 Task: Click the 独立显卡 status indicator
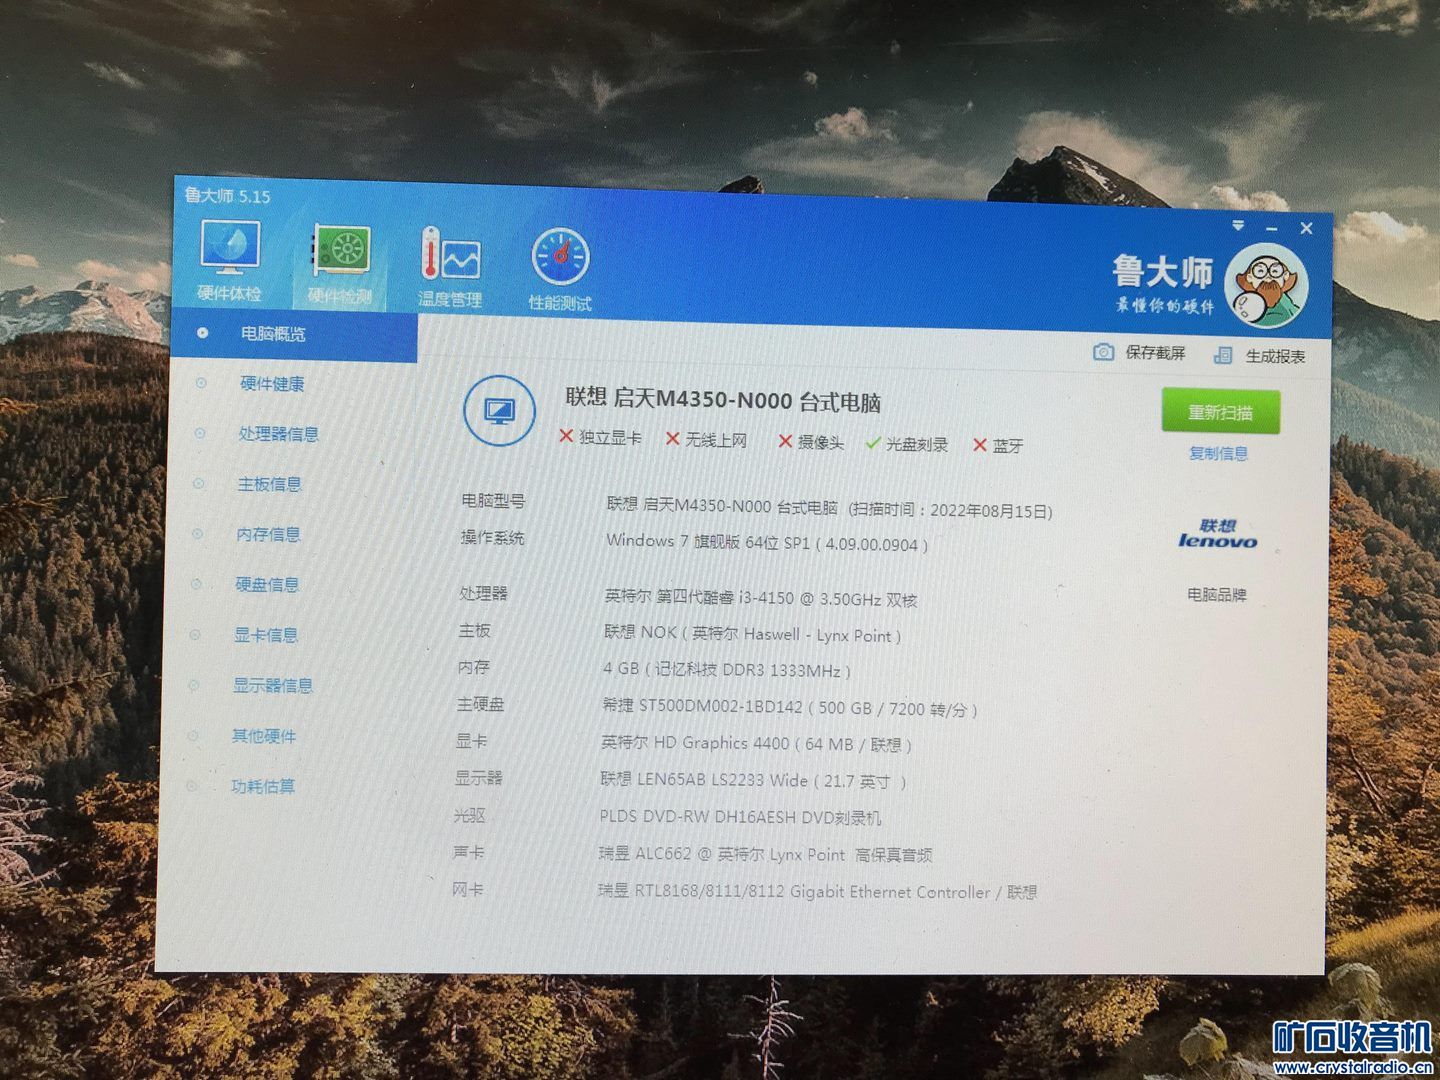(x=600, y=438)
